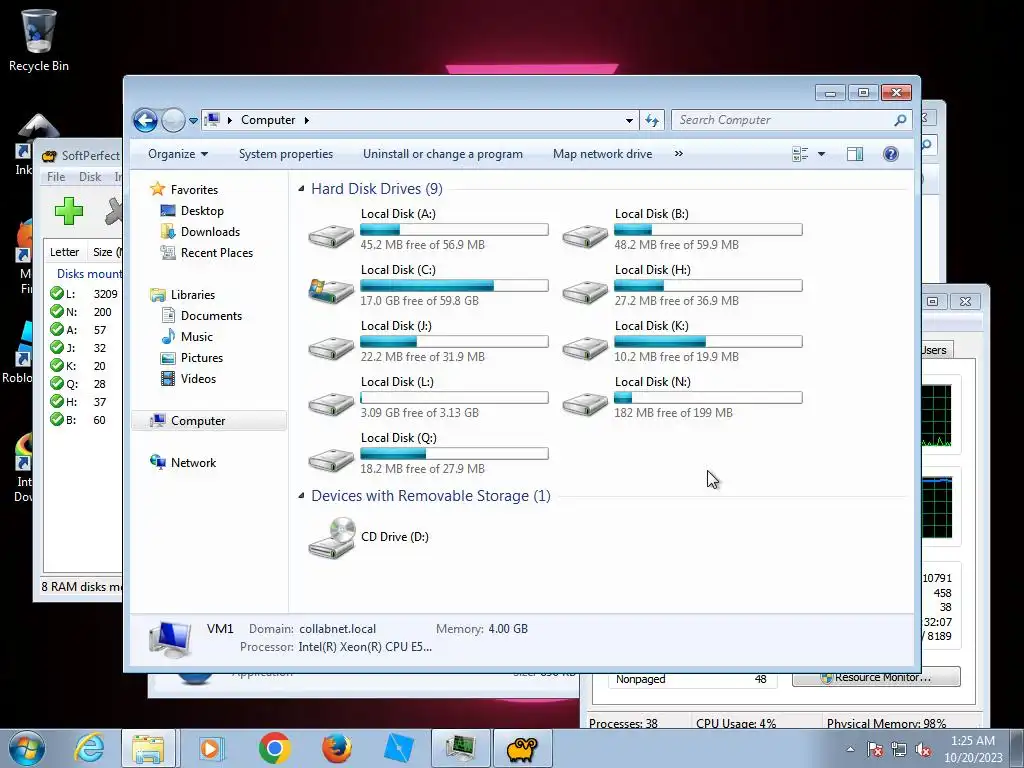This screenshot has height=768, width=1024.
Task: Select Pictures library
Action: 202,358
